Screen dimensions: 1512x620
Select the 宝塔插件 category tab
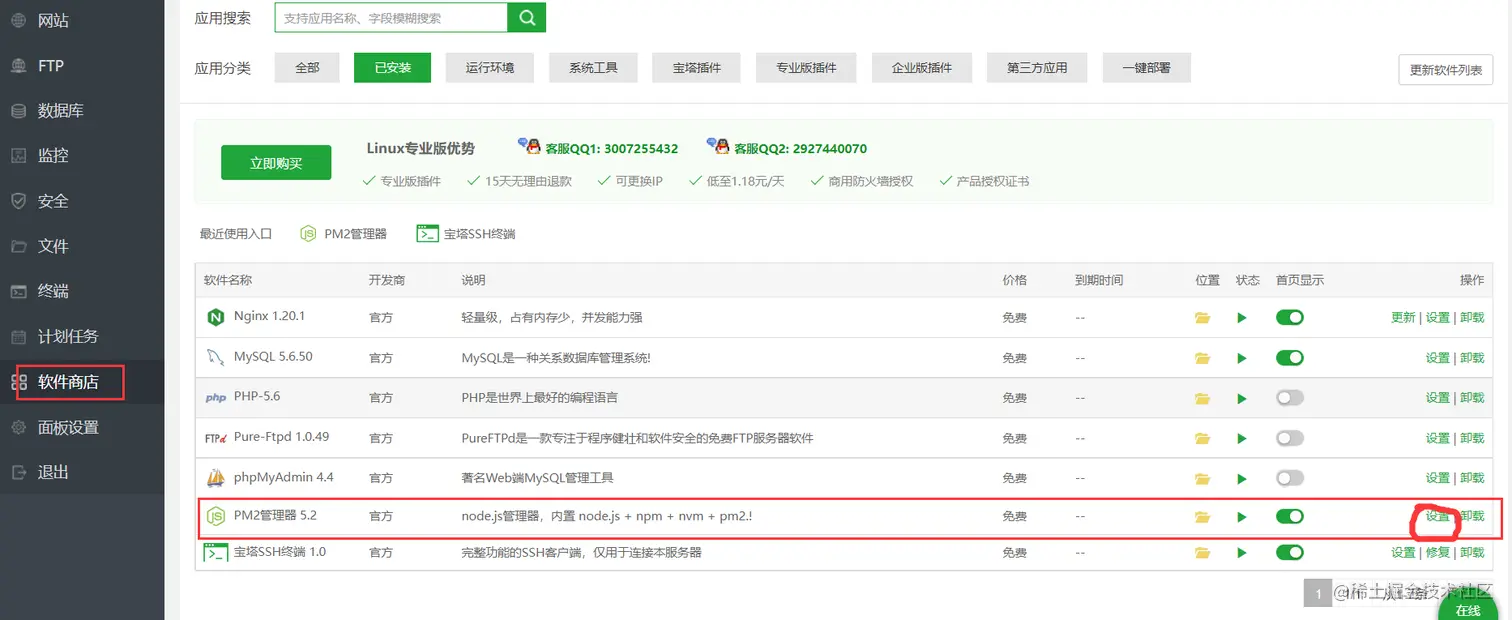[697, 68]
